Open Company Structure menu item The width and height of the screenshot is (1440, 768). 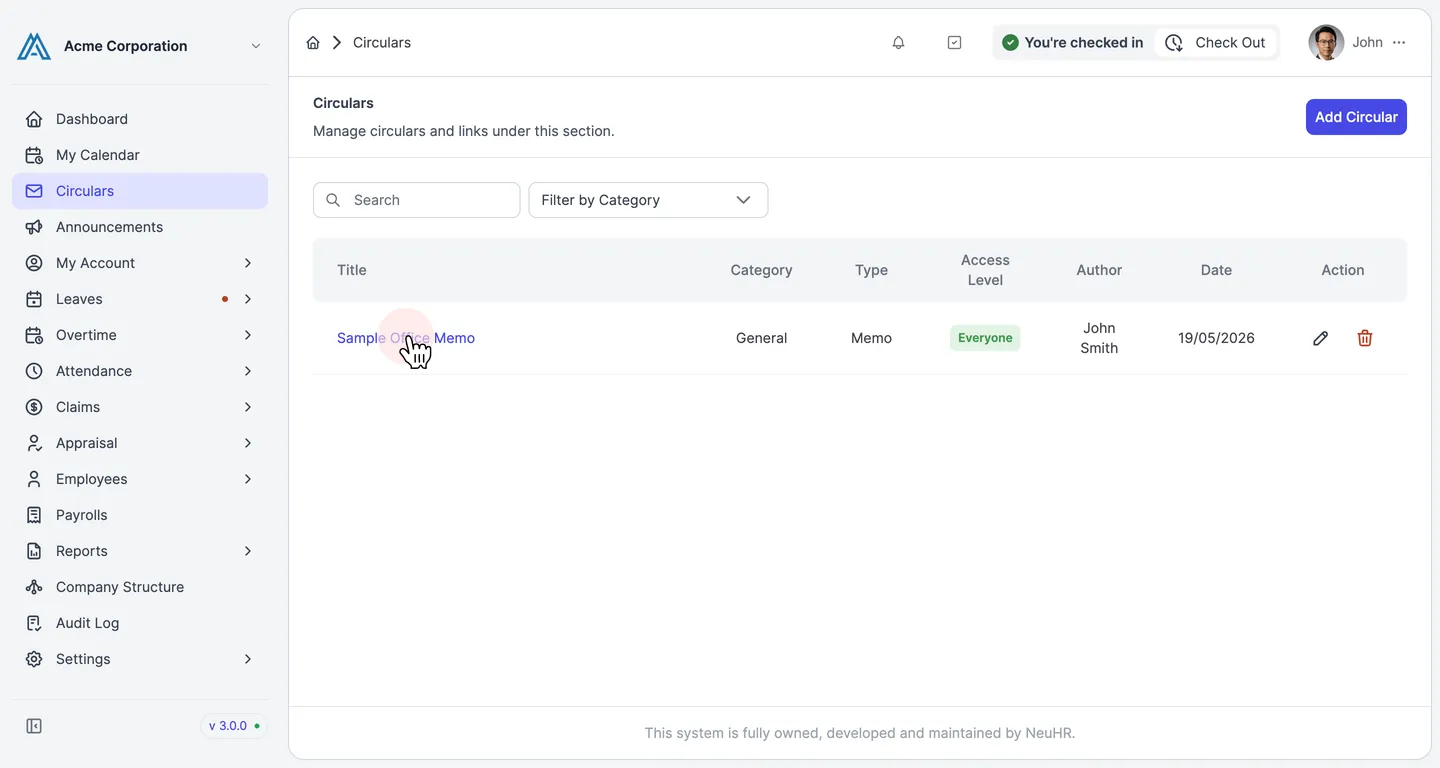coord(140,587)
